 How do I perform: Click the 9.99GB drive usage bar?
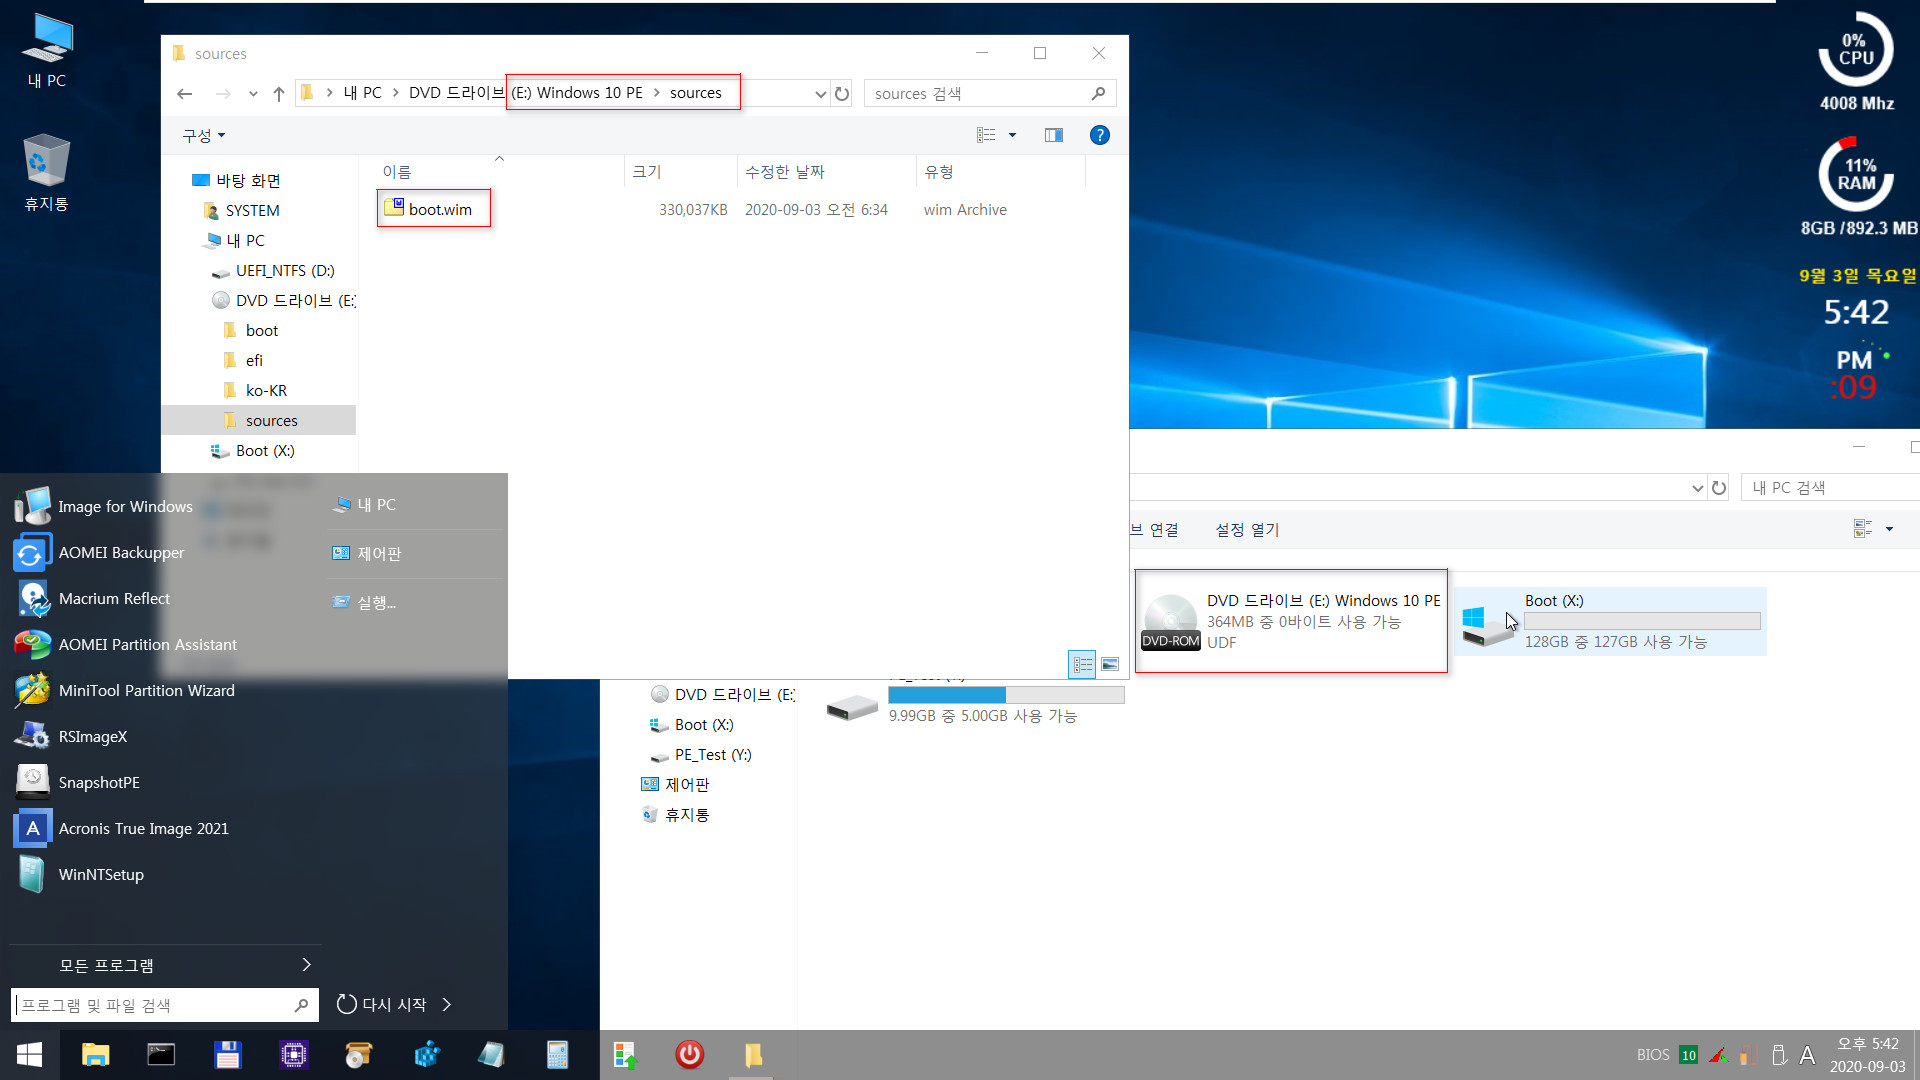(1006, 694)
